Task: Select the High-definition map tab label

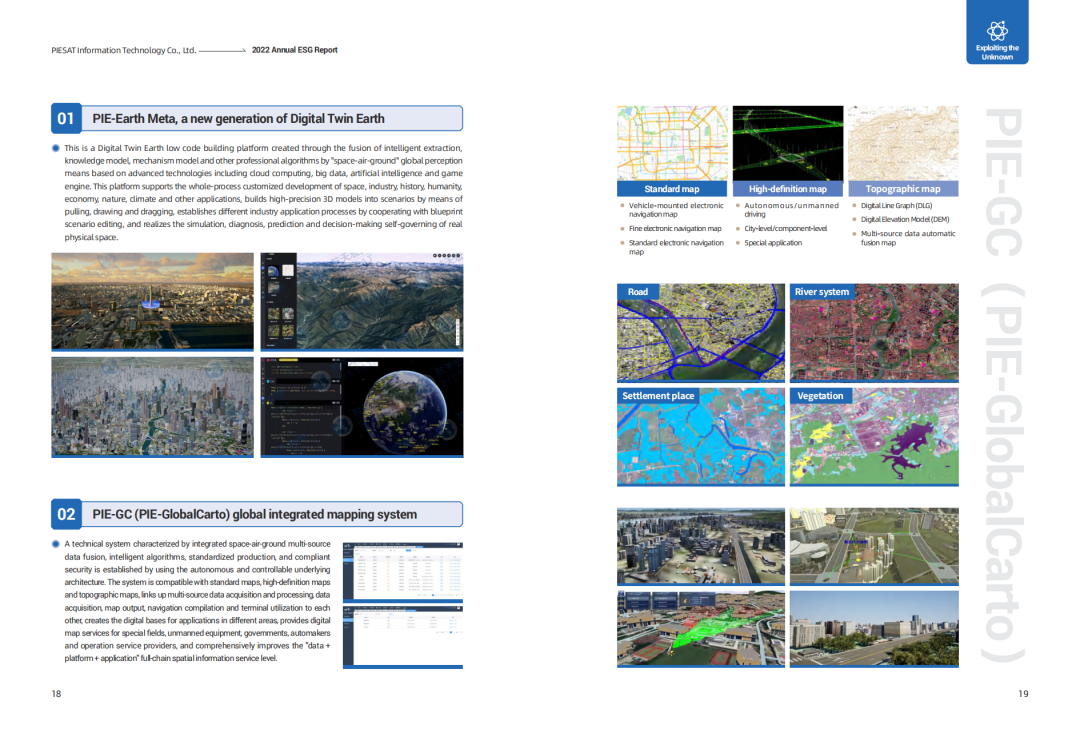Action: pos(788,189)
